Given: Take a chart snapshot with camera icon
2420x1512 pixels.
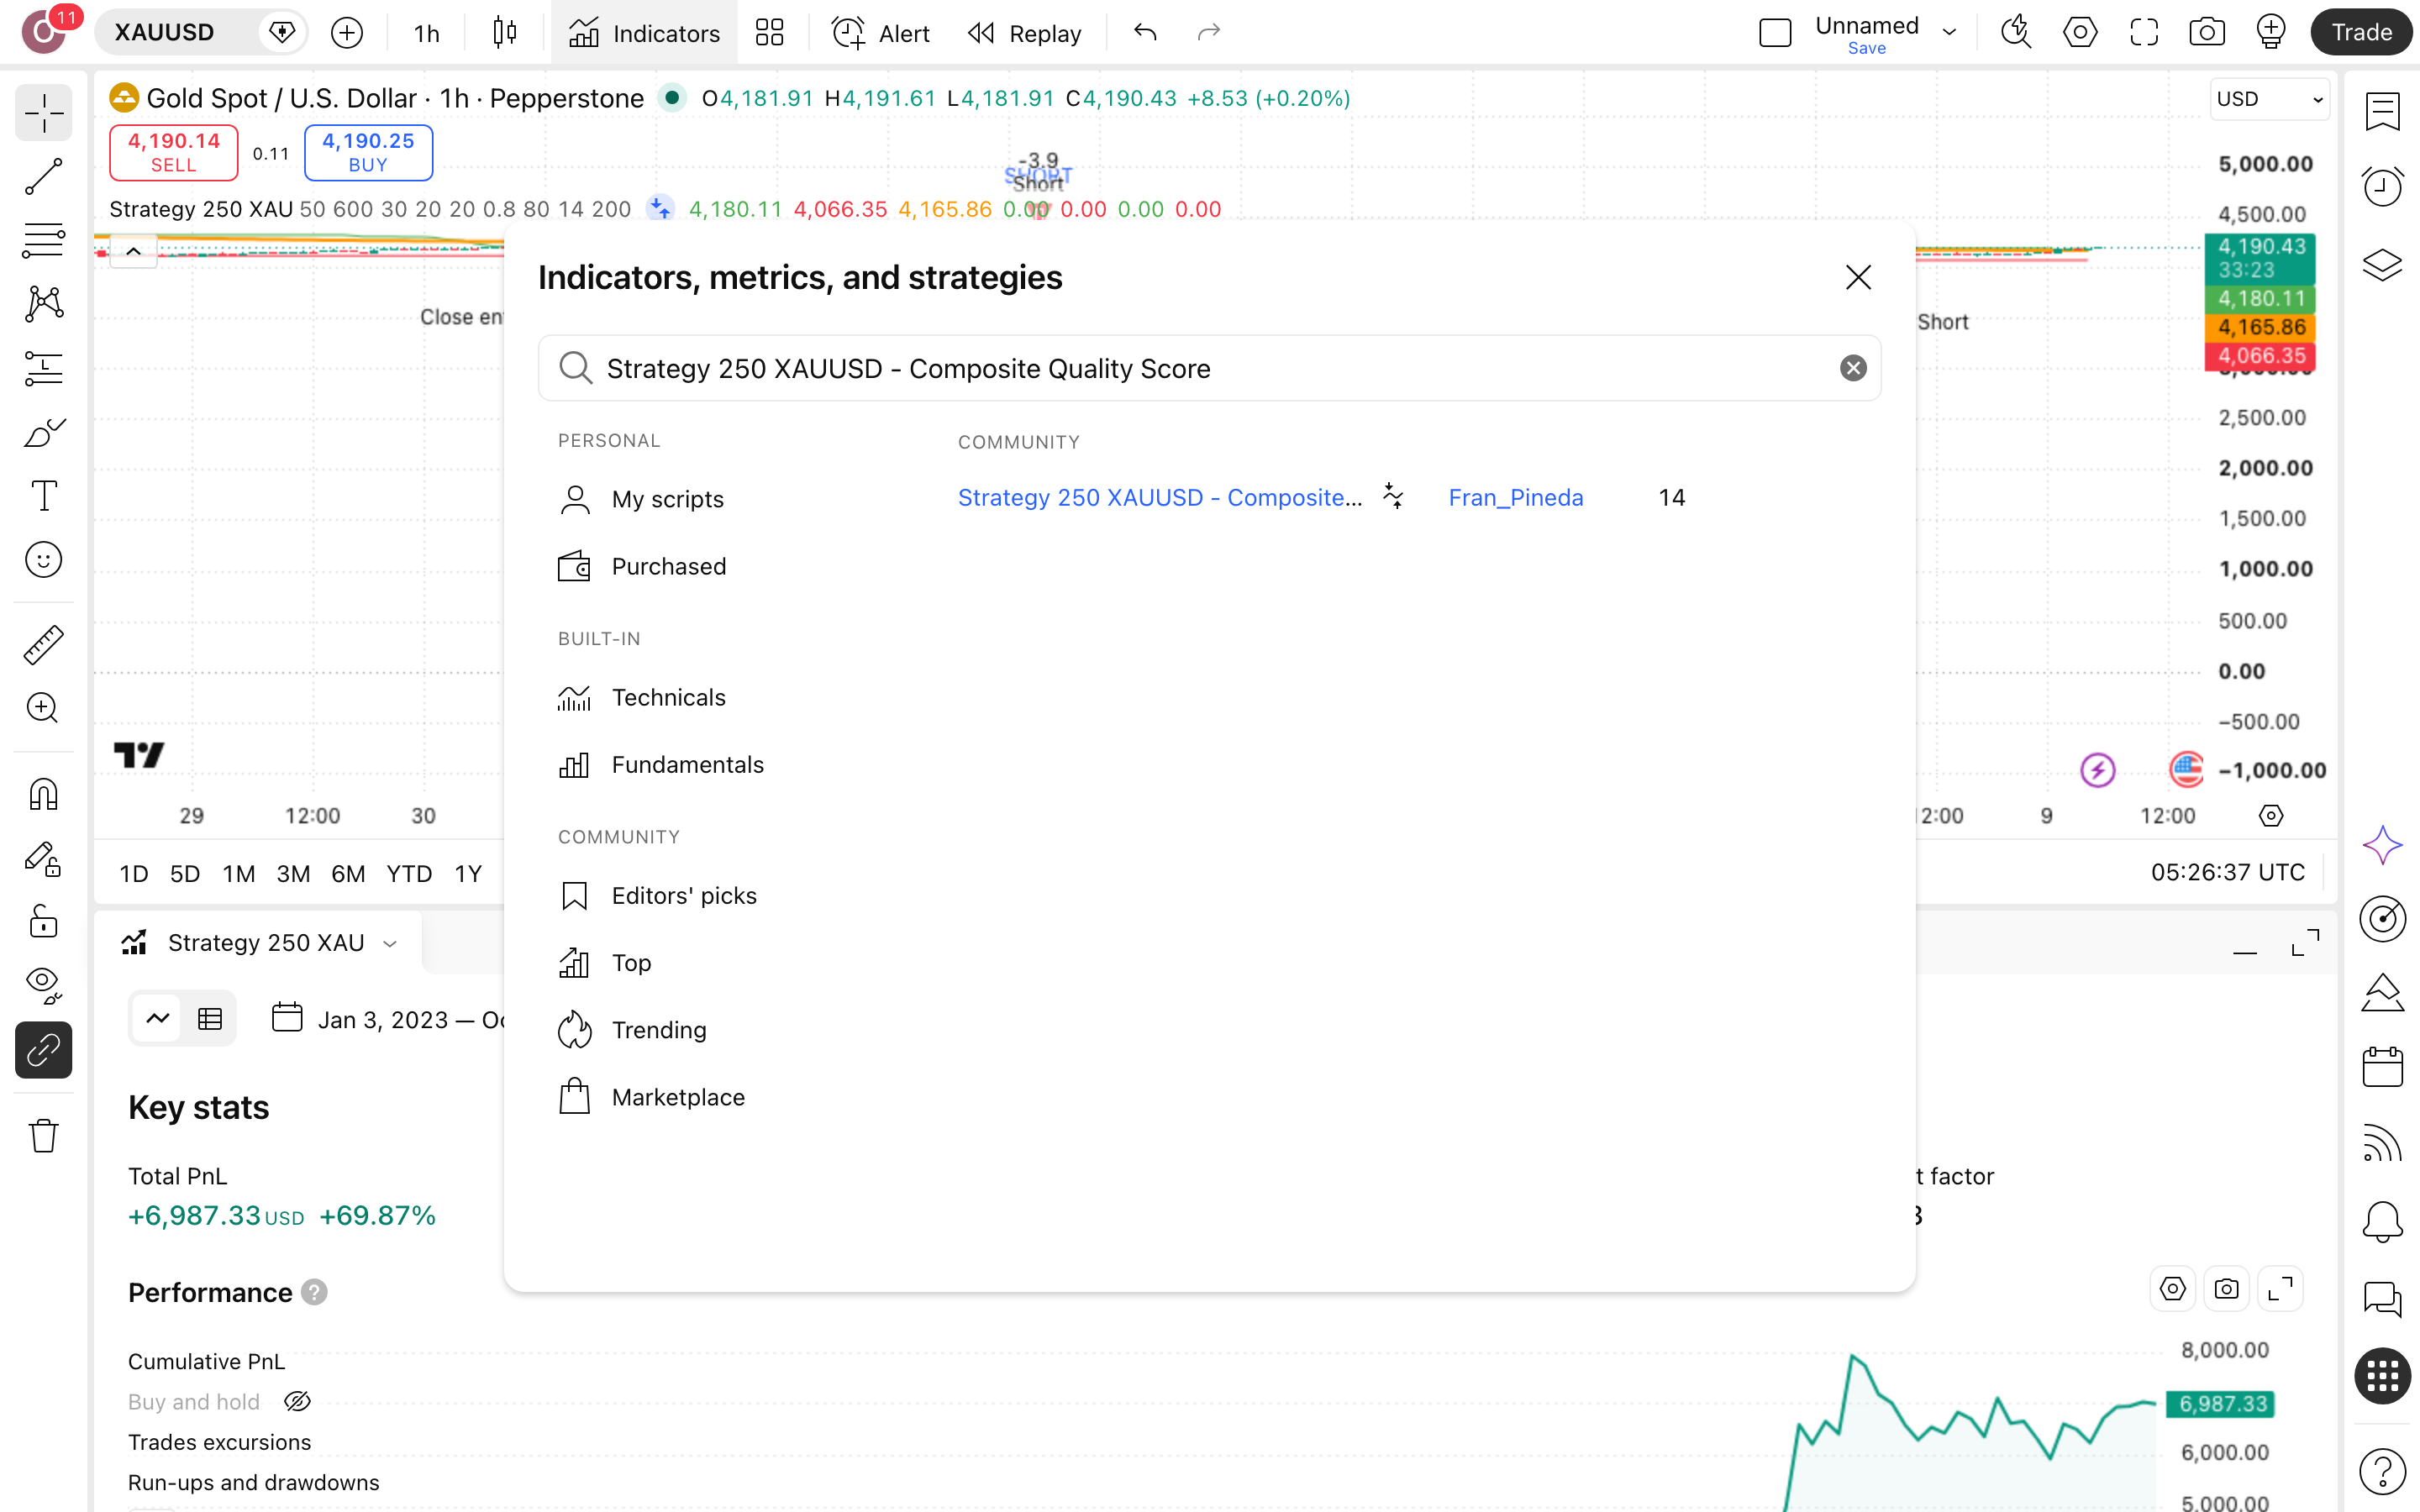Looking at the screenshot, I should 2206,33.
